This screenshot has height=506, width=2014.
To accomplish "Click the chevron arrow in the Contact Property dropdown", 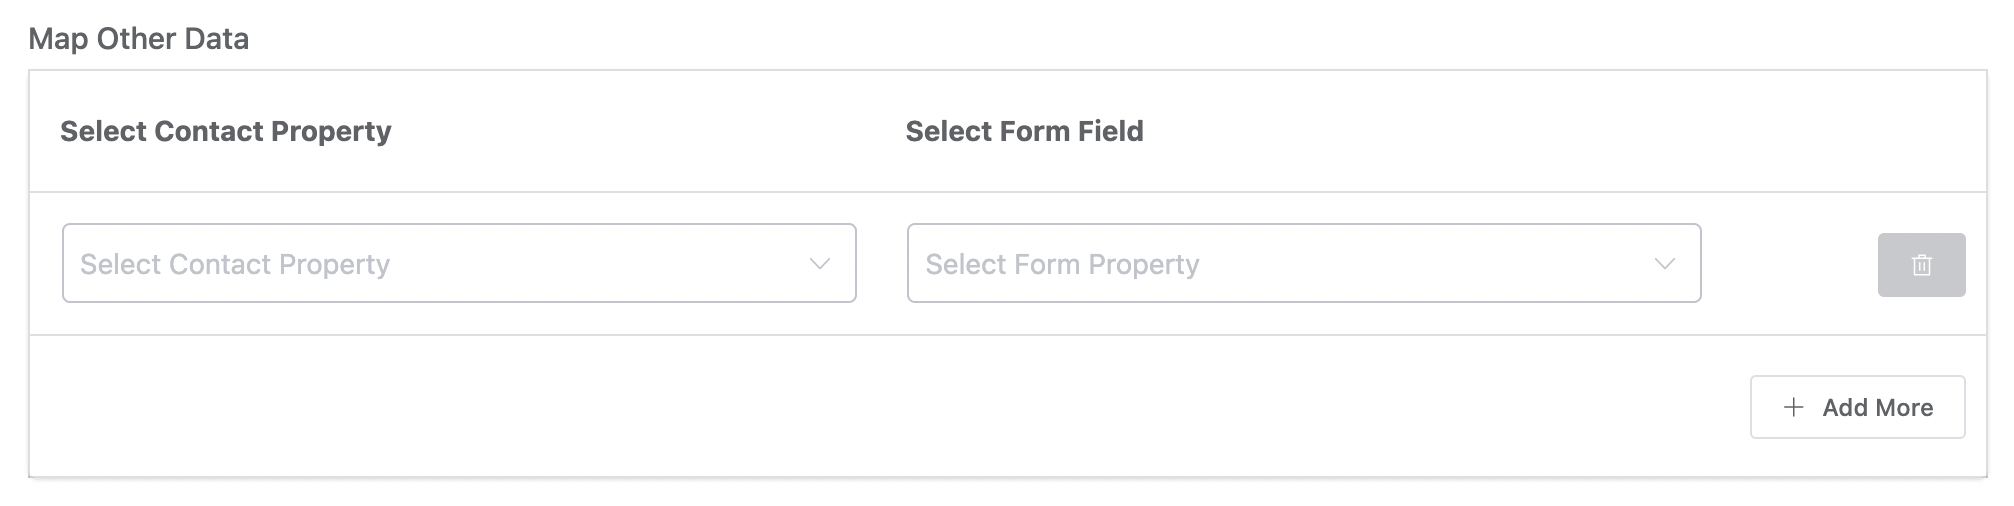I will click(x=820, y=264).
